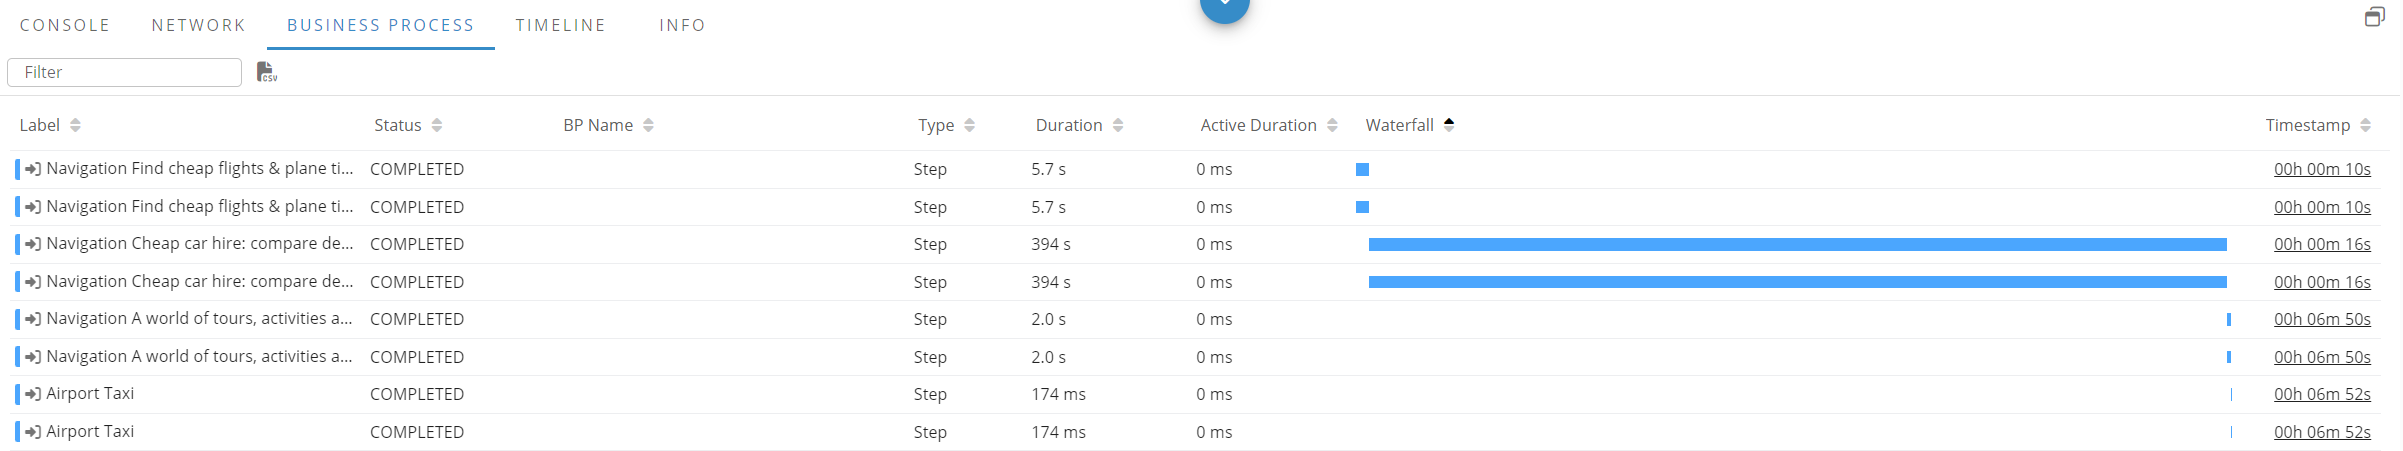Screen dimensions: 2403x451
Task: Export table using the CSV icon
Action: pos(266,72)
